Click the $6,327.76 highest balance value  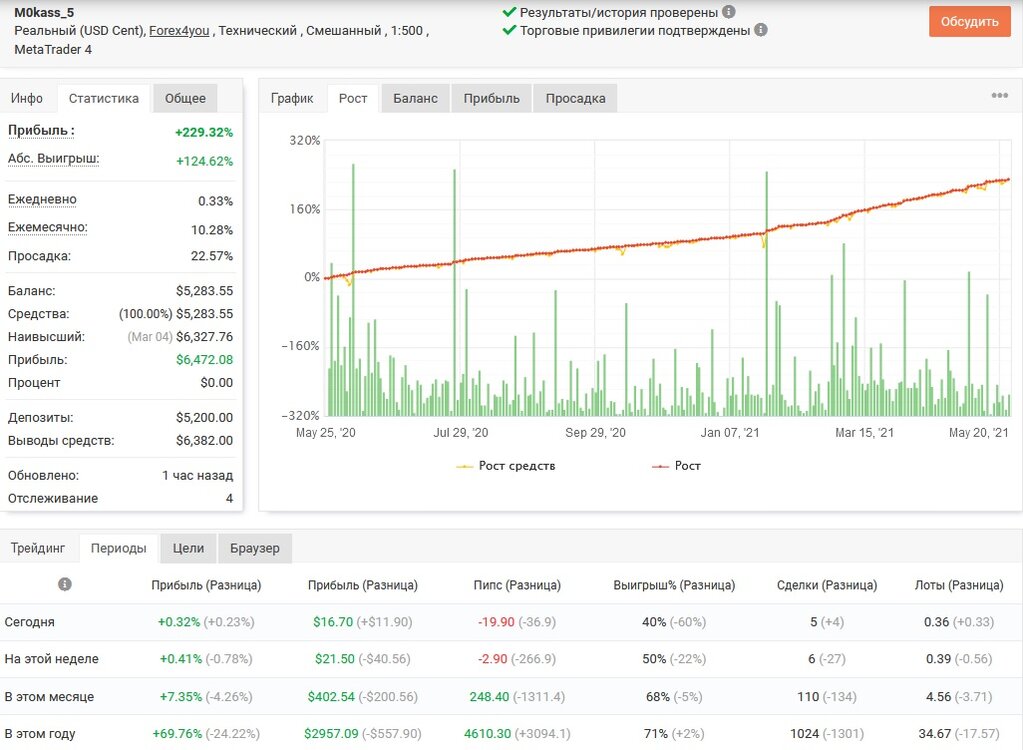tap(204, 337)
